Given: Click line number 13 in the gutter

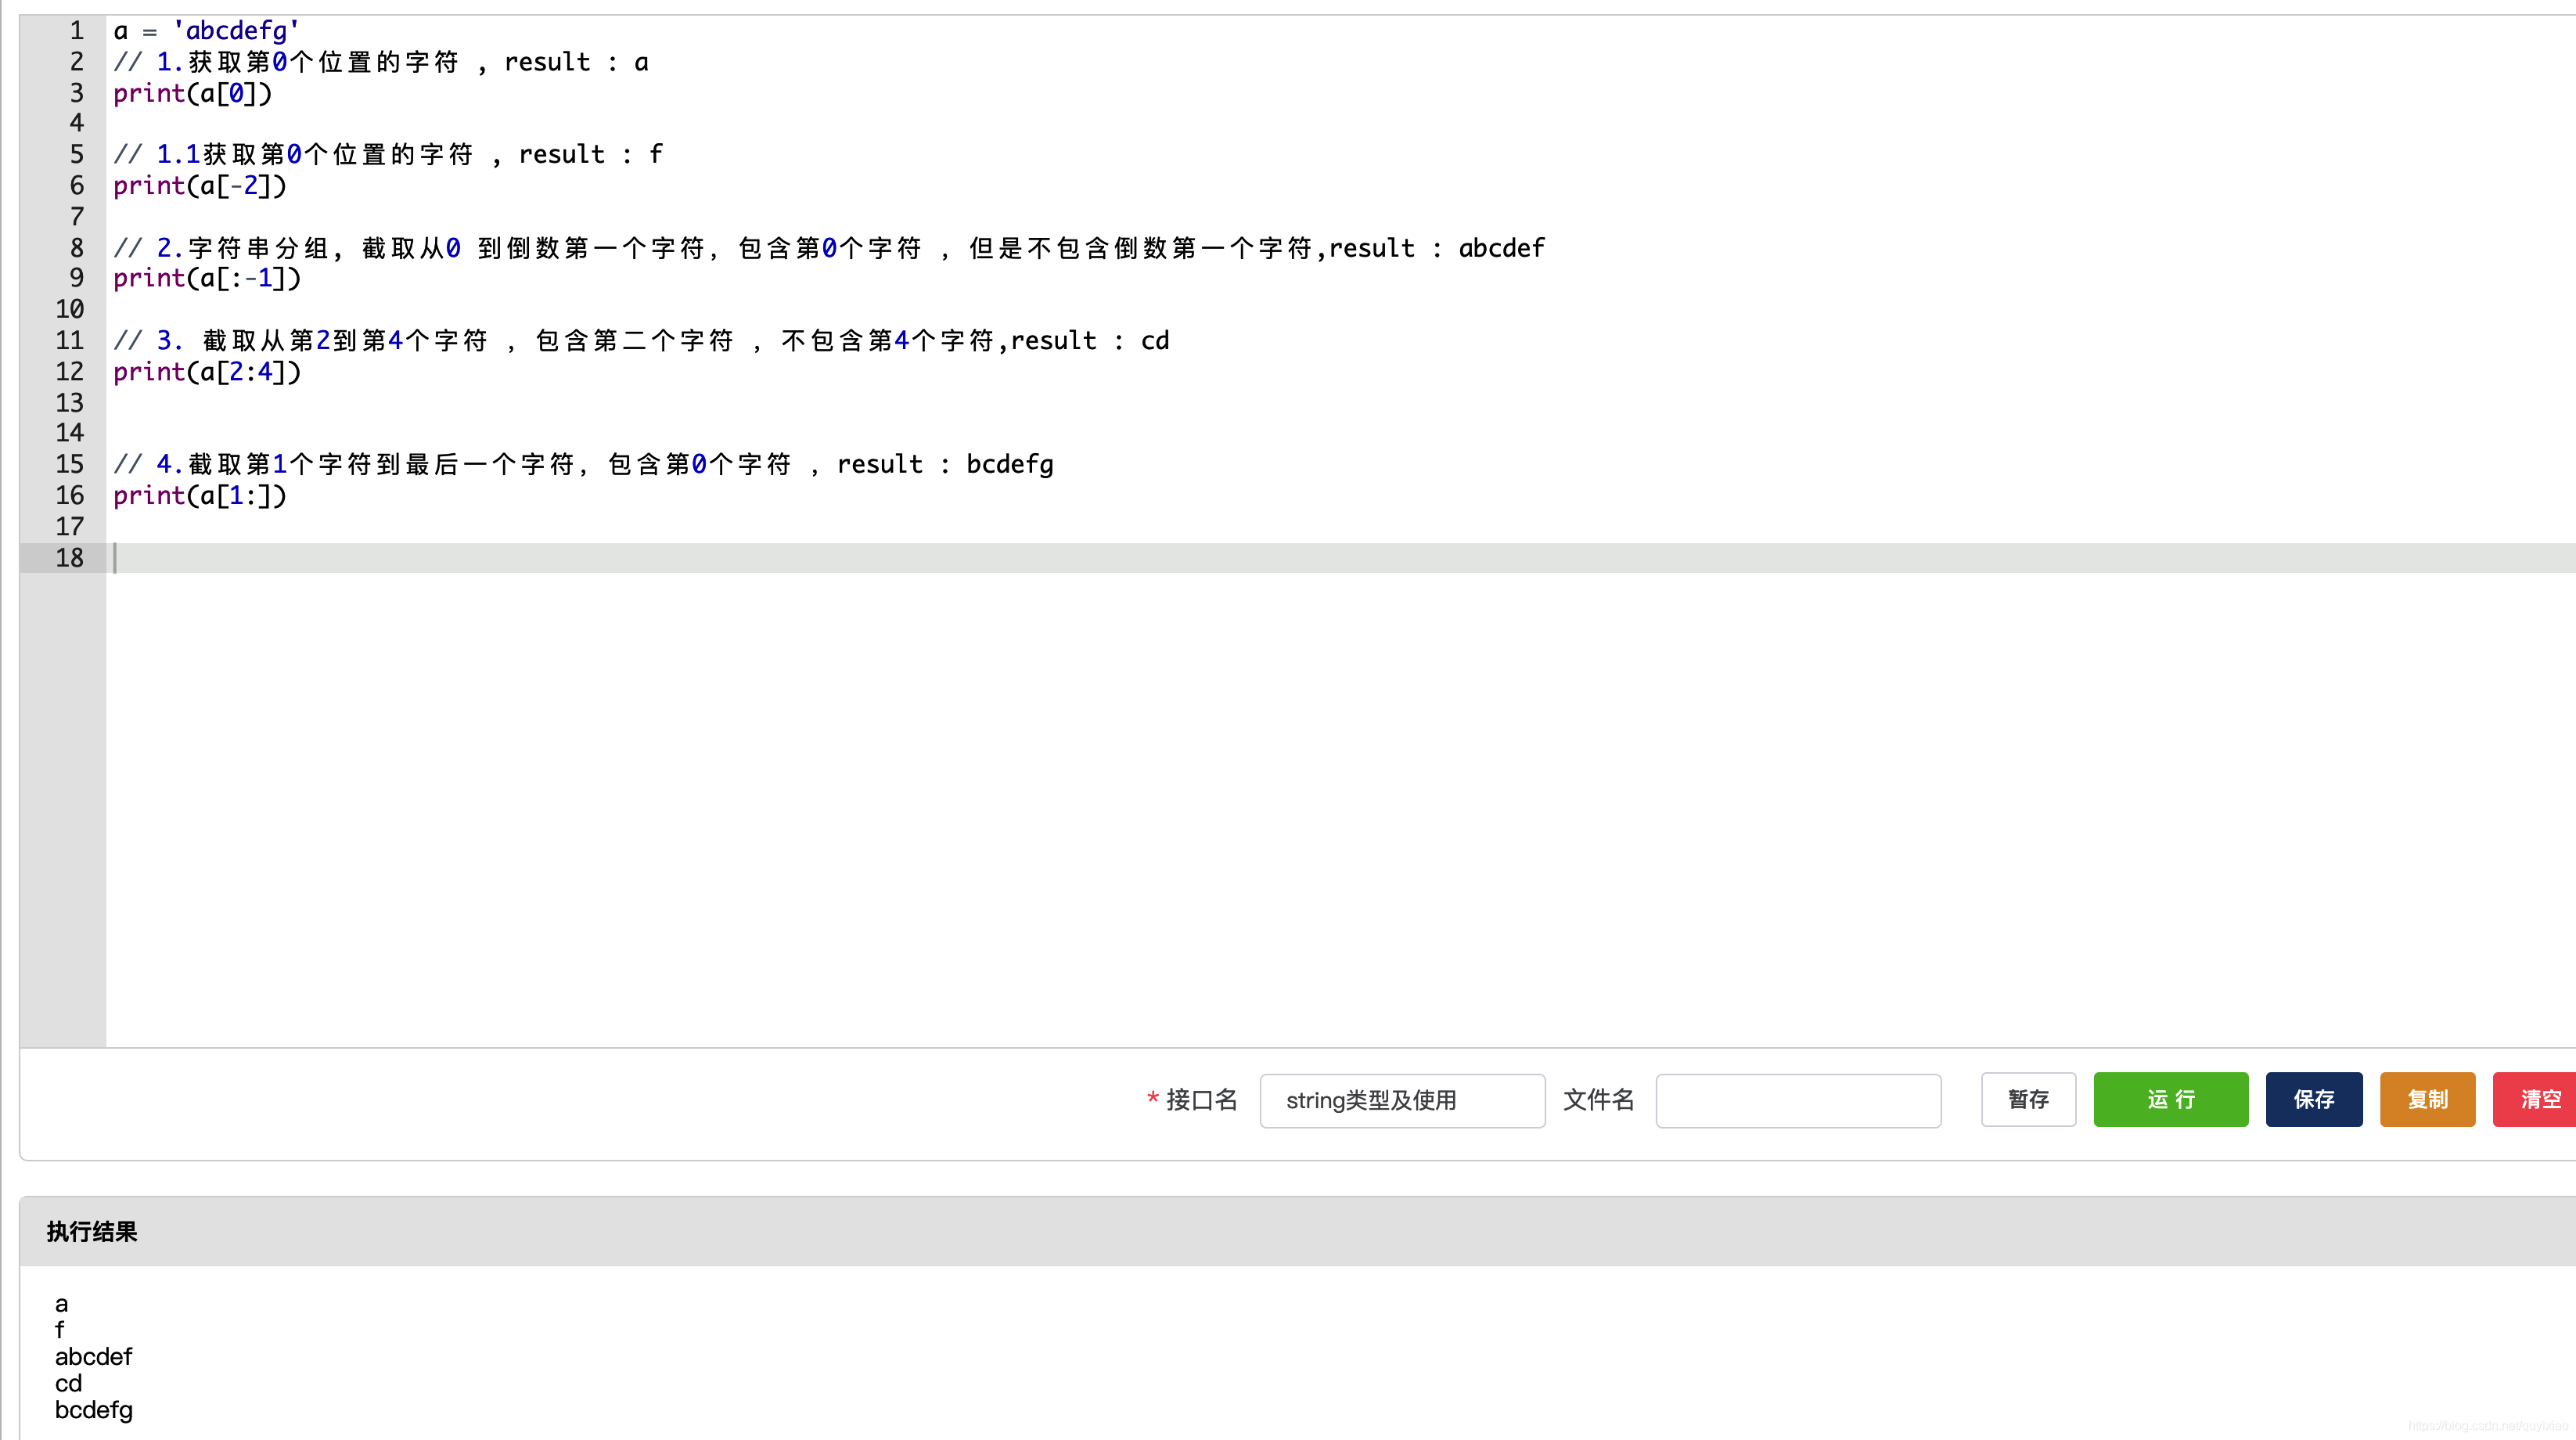Looking at the screenshot, I should click(x=69, y=403).
